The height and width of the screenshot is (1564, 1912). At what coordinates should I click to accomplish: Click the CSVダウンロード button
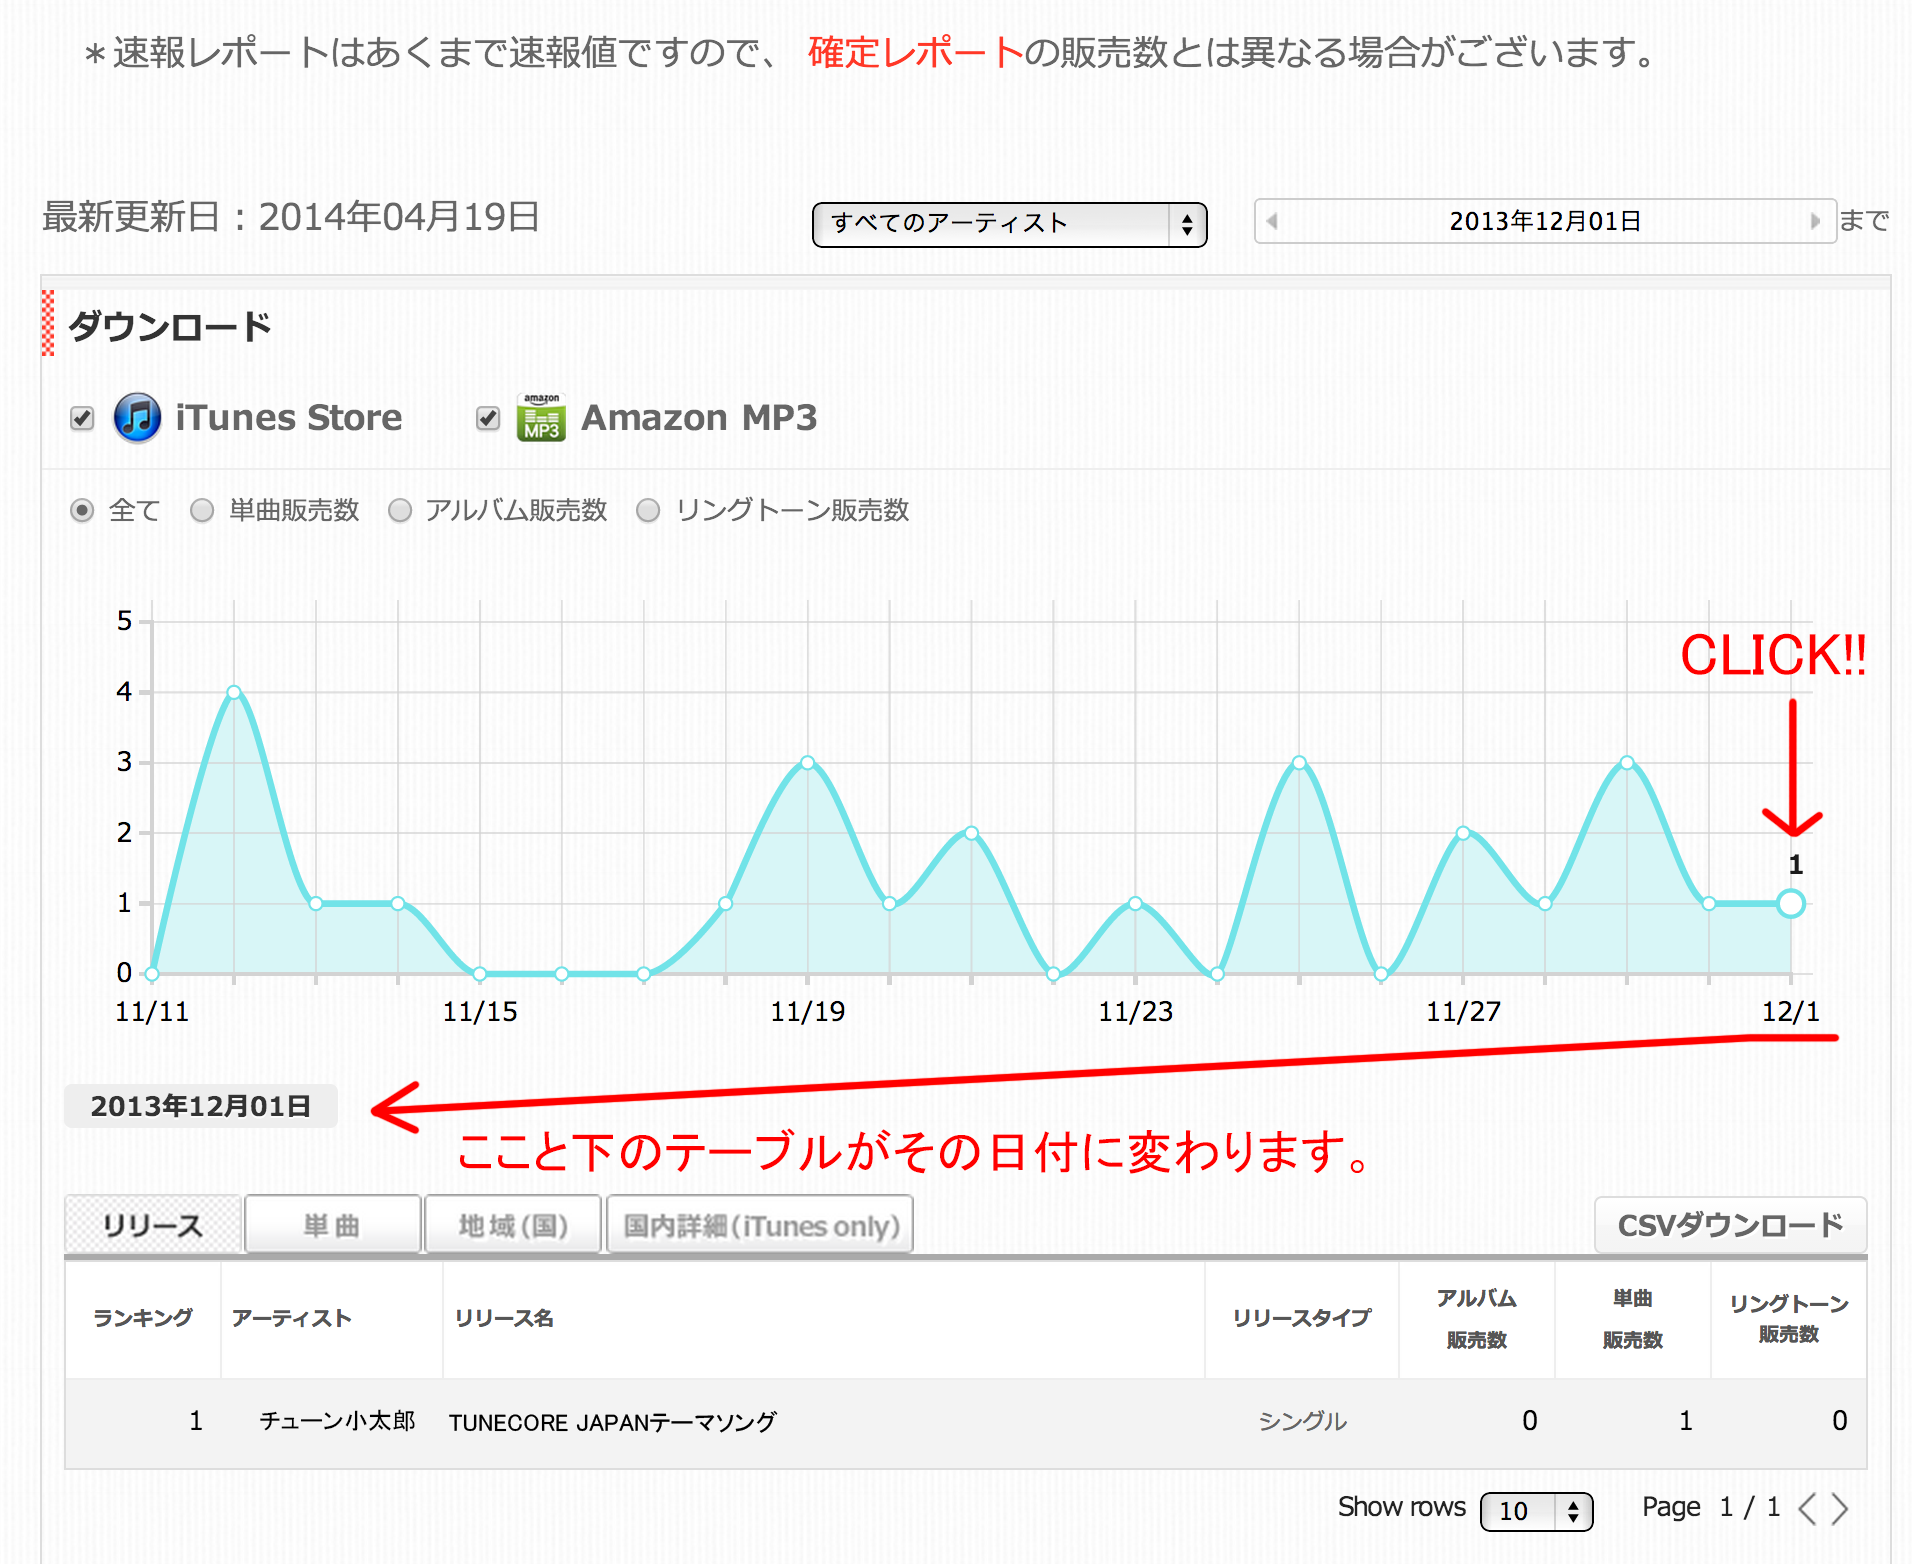[x=1730, y=1225]
